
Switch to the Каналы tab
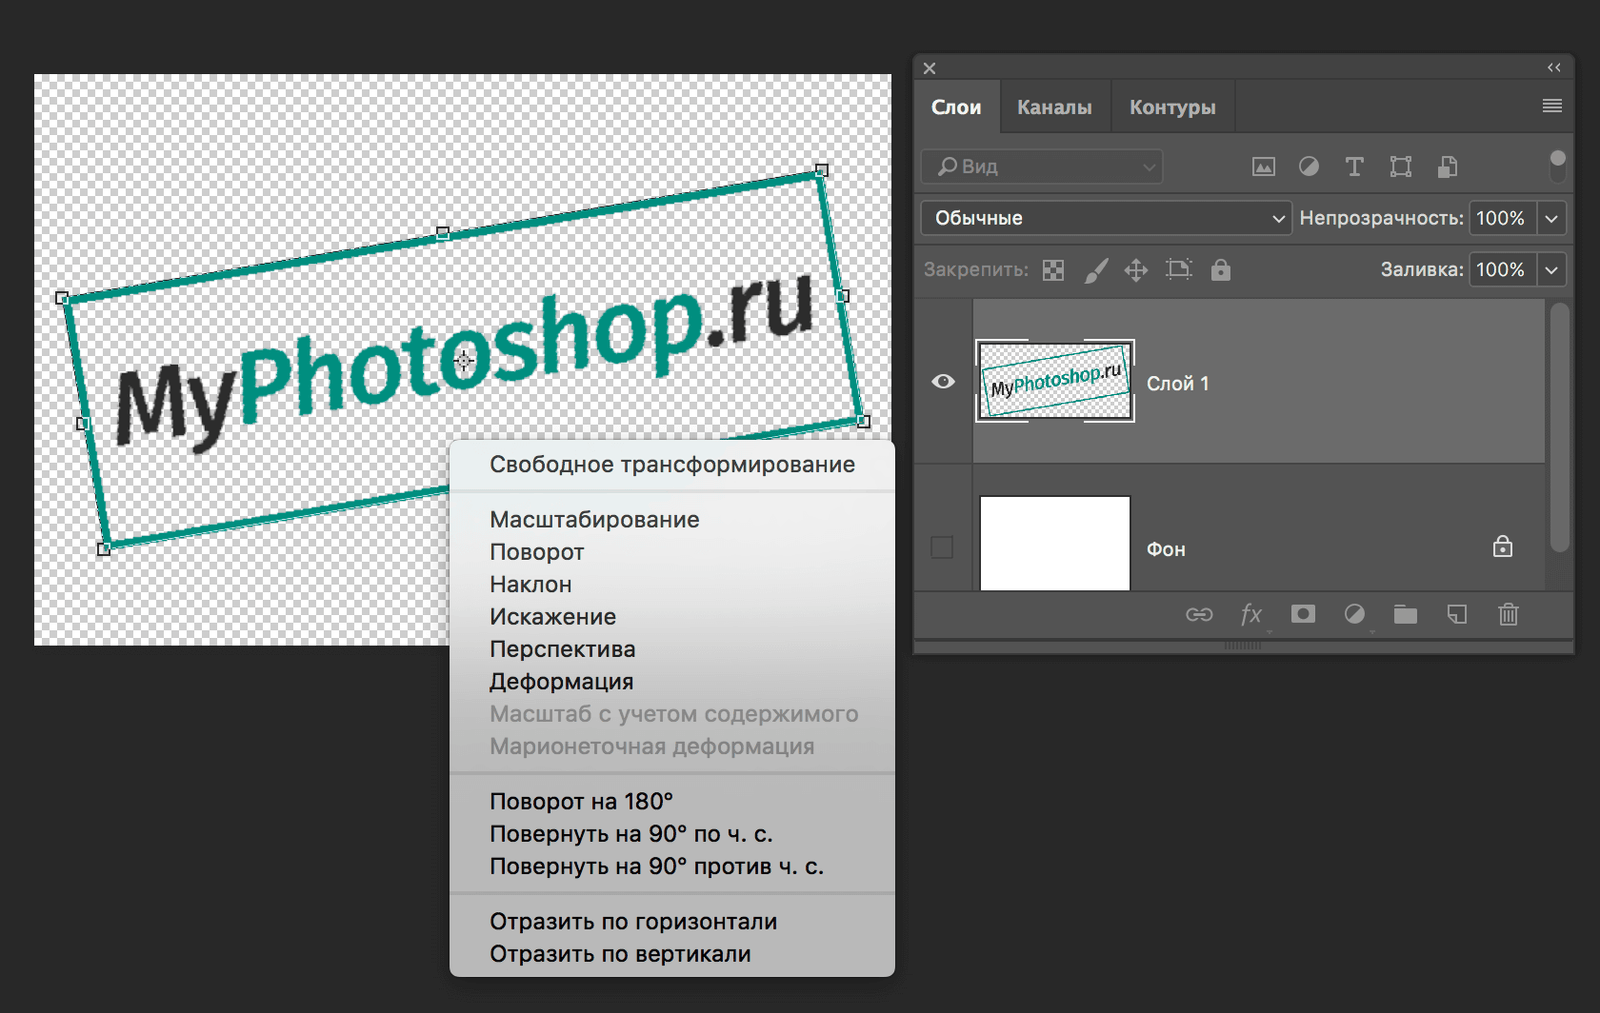[x=1054, y=106]
